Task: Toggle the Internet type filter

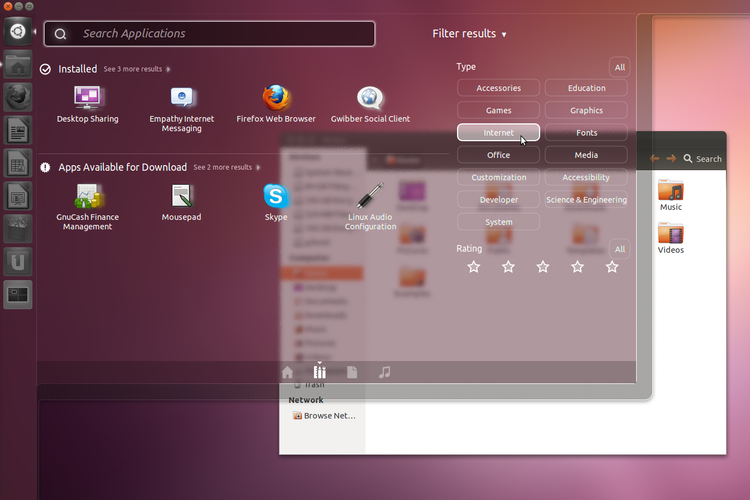Action: 498,132
